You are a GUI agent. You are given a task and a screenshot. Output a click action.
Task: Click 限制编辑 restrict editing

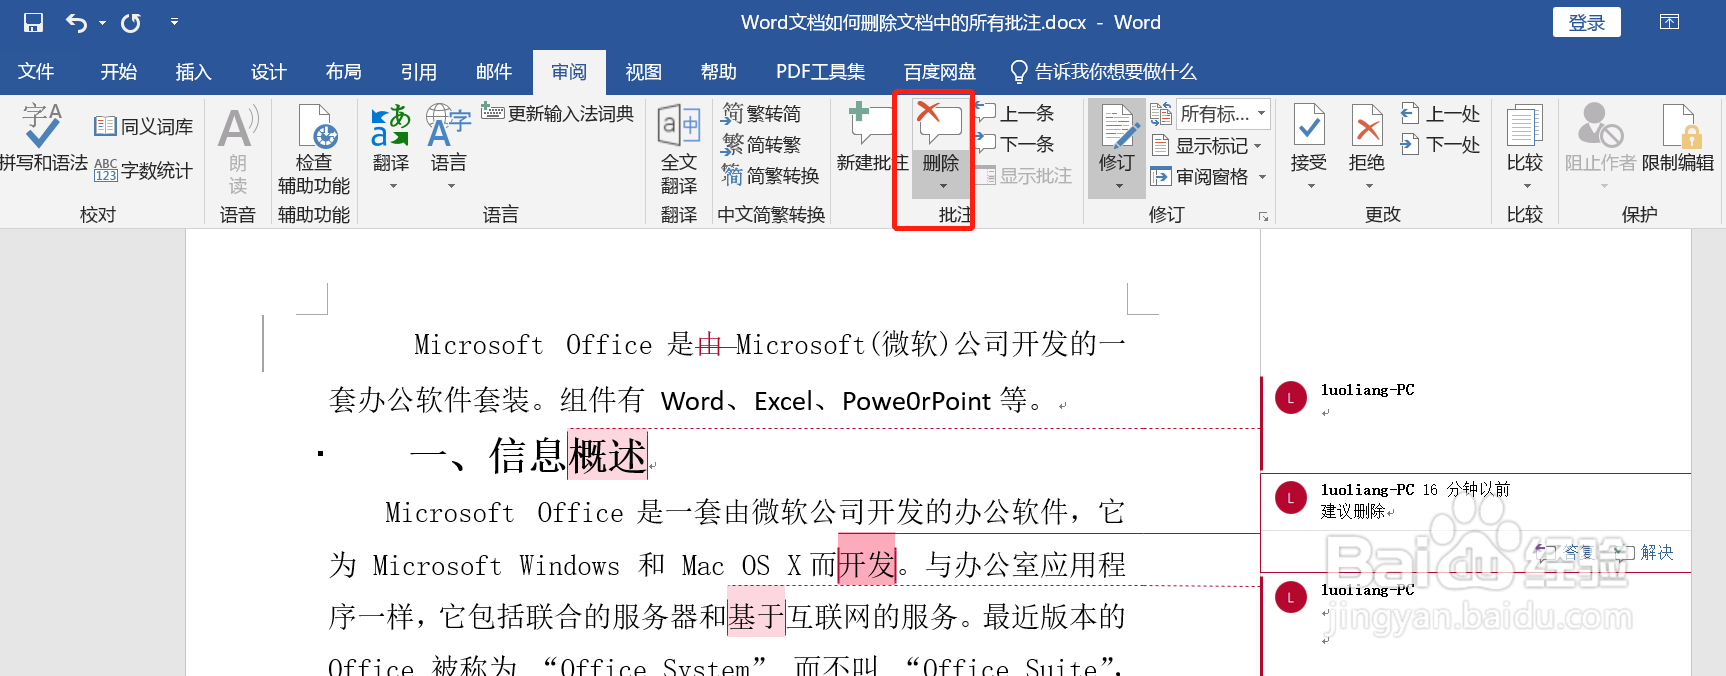[1678, 140]
